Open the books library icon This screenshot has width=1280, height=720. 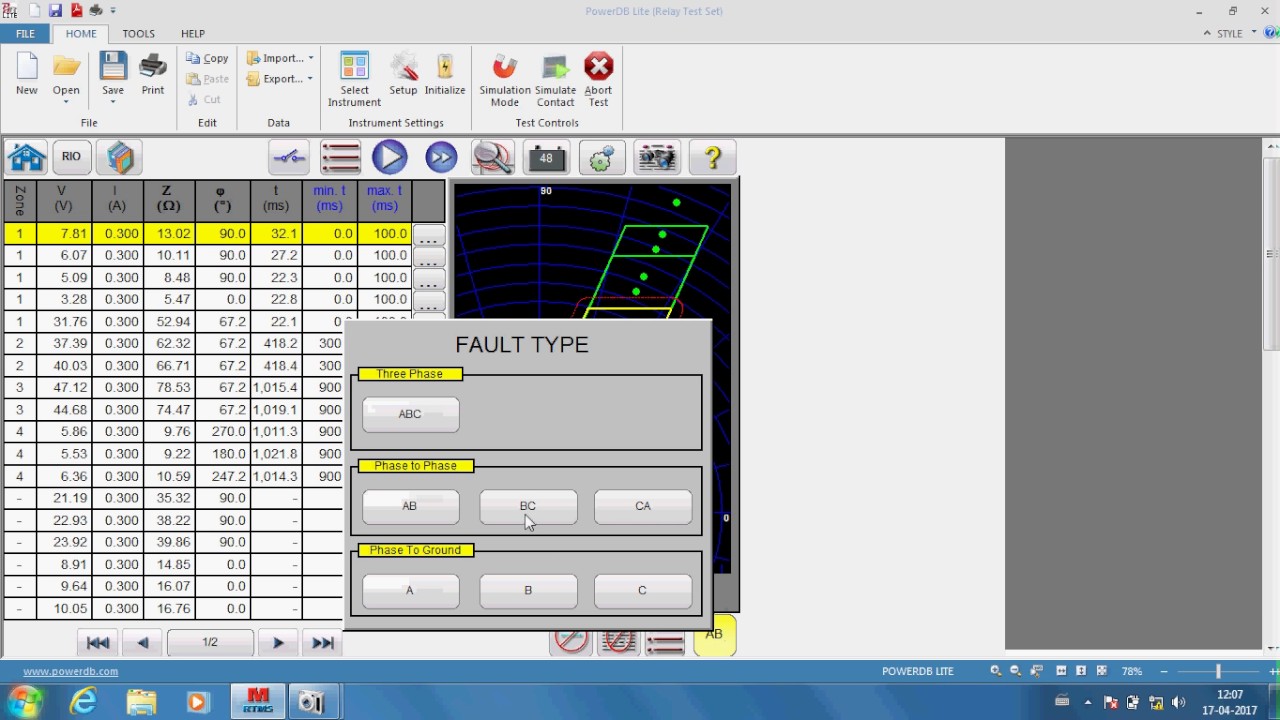point(119,157)
